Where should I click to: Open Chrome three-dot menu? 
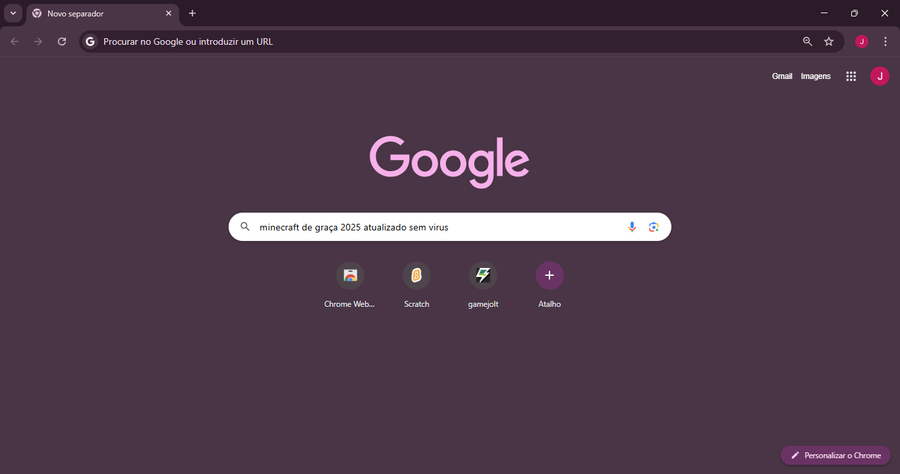pyautogui.click(x=885, y=41)
